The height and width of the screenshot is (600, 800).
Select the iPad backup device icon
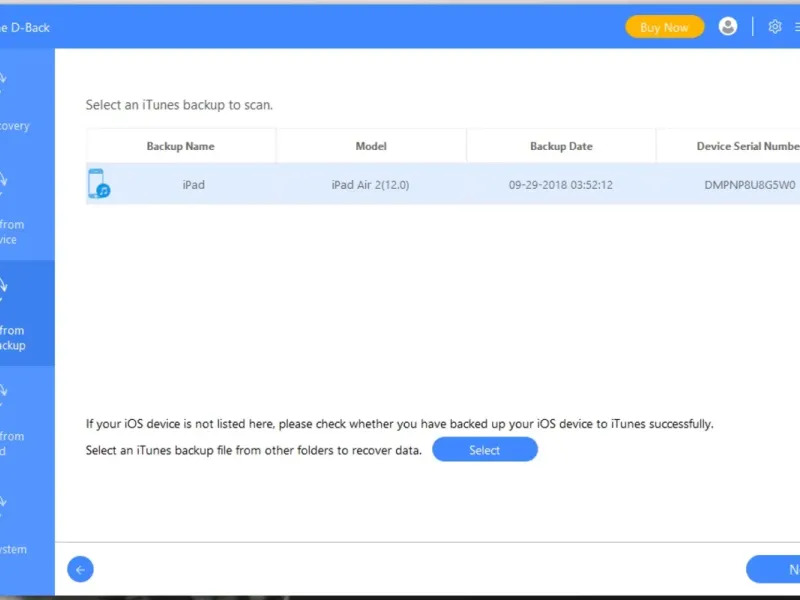(x=99, y=184)
